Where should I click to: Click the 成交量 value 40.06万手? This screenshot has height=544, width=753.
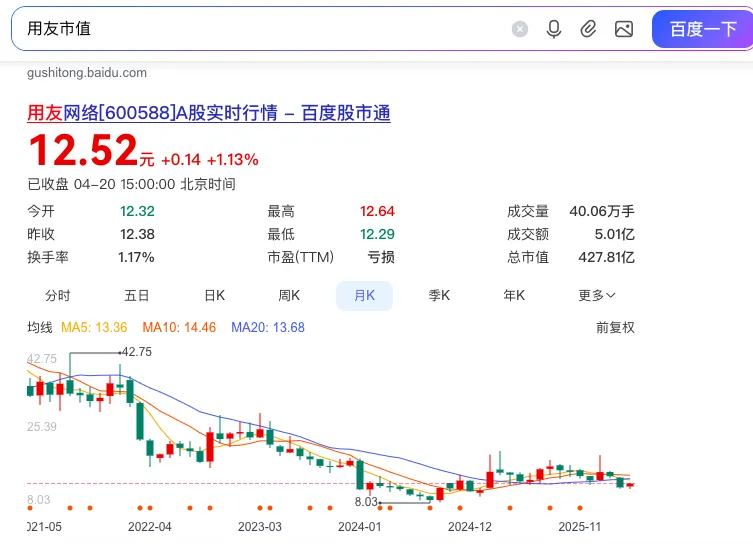click(602, 211)
